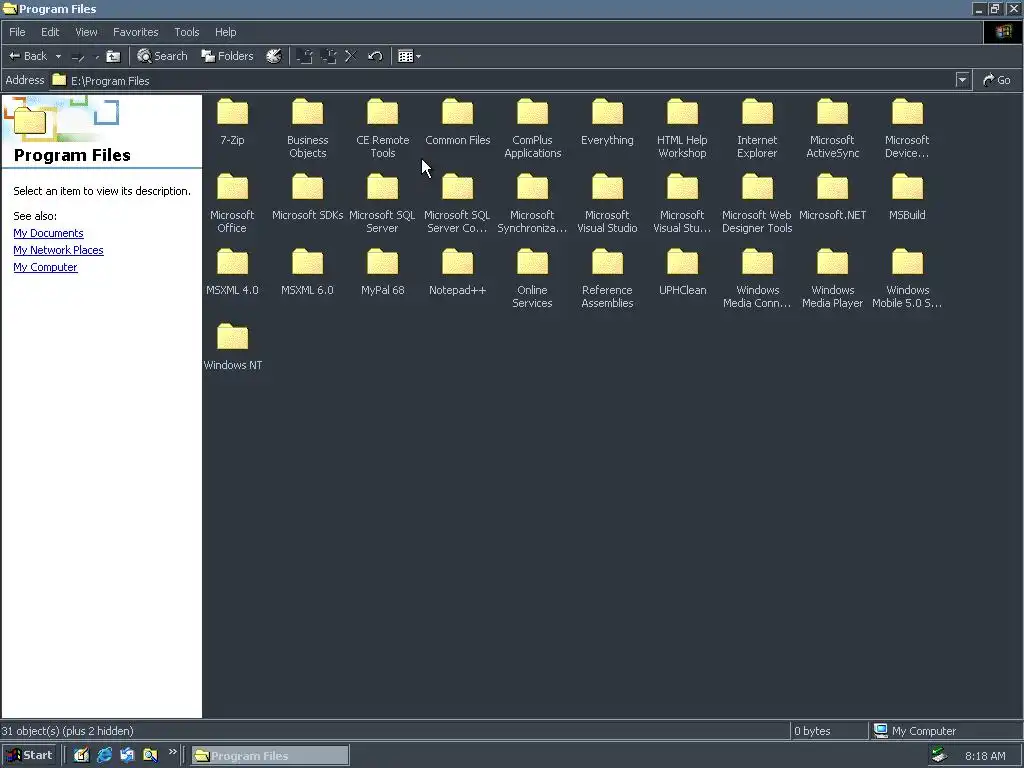
Task: Open the Help menu
Action: pyautogui.click(x=225, y=32)
